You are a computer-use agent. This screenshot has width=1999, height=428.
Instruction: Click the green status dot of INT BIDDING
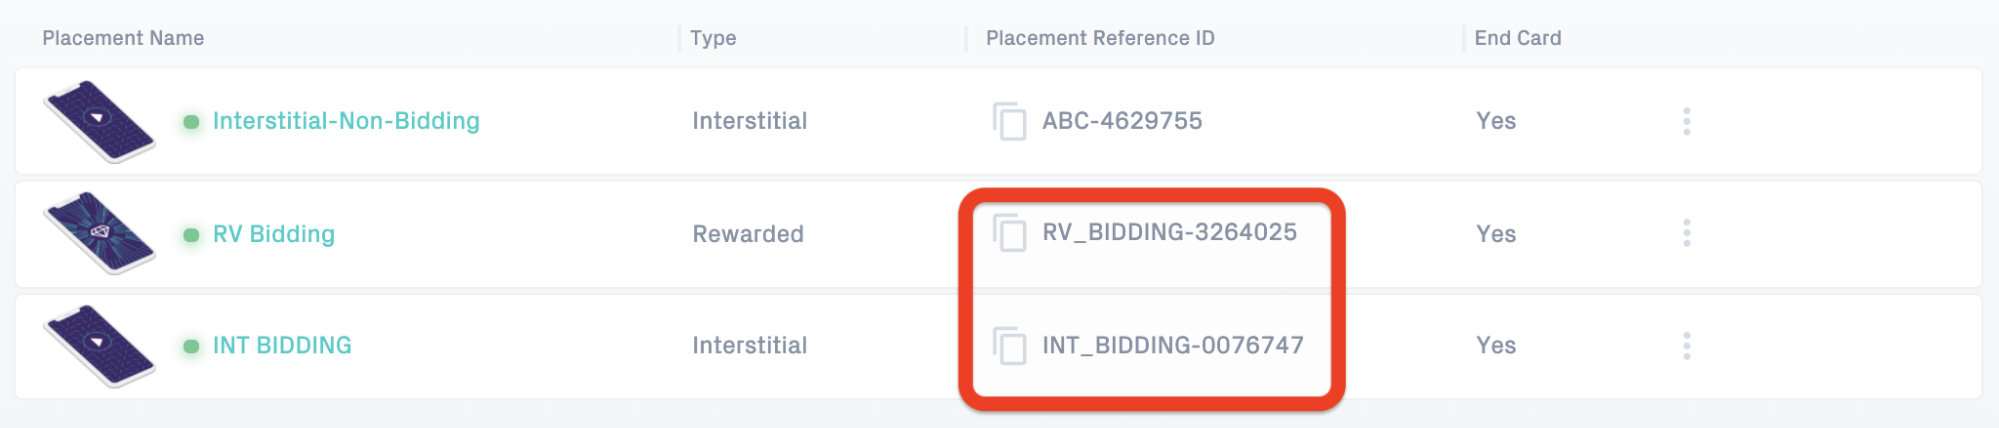pyautogui.click(x=191, y=347)
